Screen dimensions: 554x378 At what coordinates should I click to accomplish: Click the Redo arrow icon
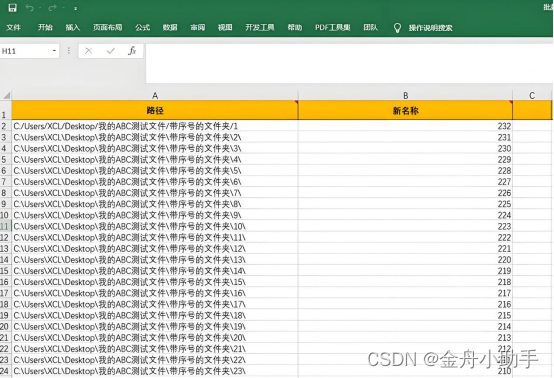pyautogui.click(x=52, y=8)
